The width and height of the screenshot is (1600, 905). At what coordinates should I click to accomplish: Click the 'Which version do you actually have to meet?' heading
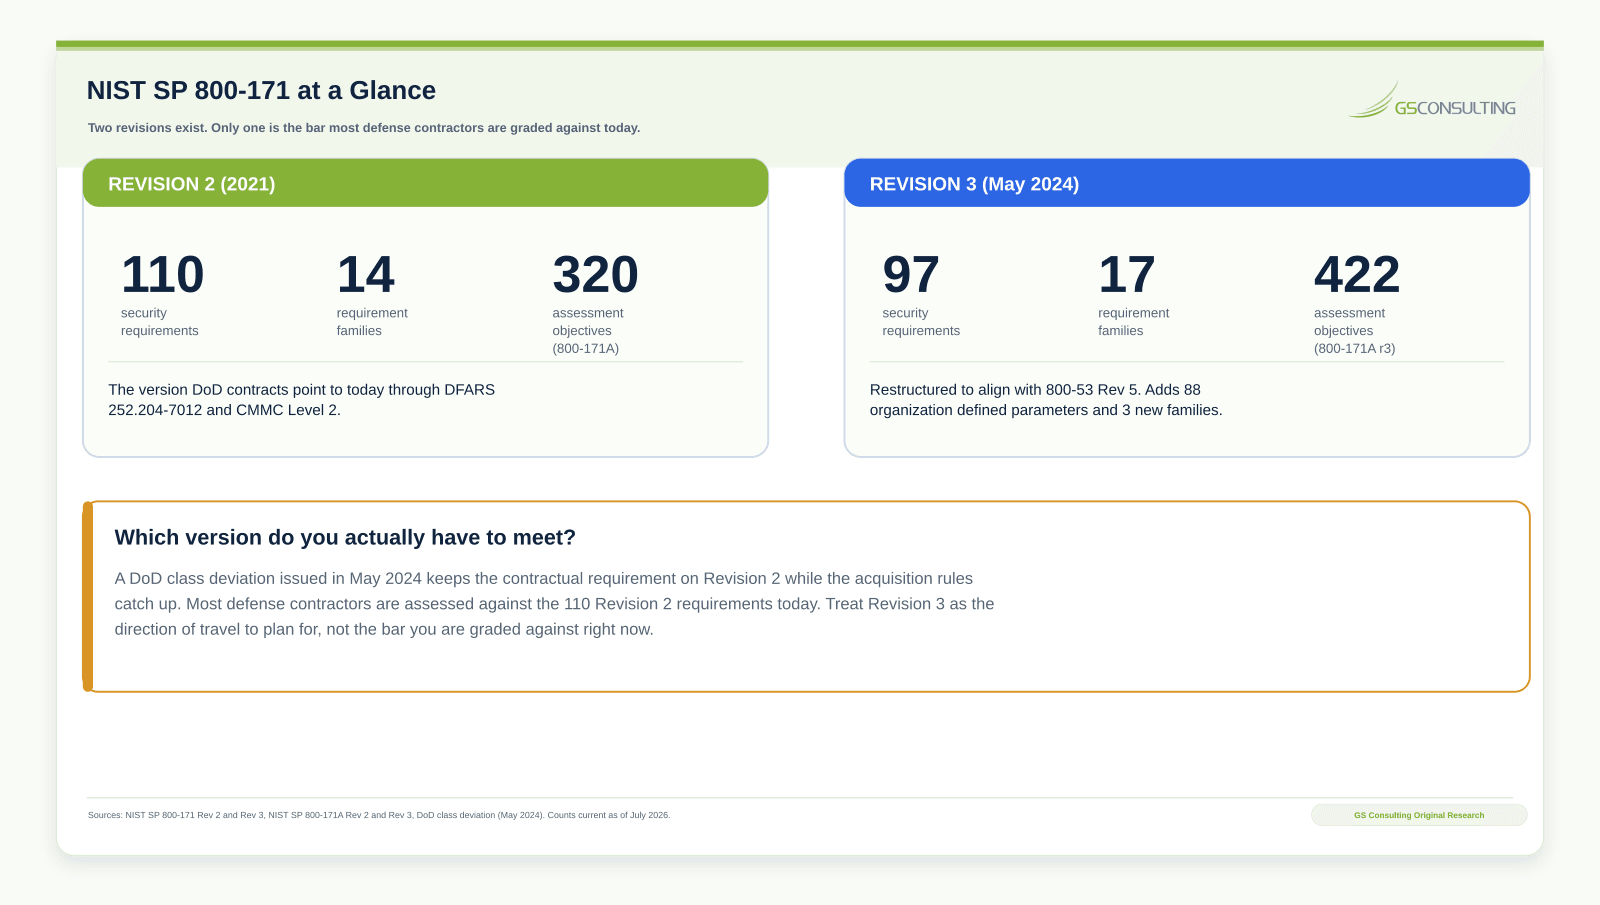click(x=345, y=537)
